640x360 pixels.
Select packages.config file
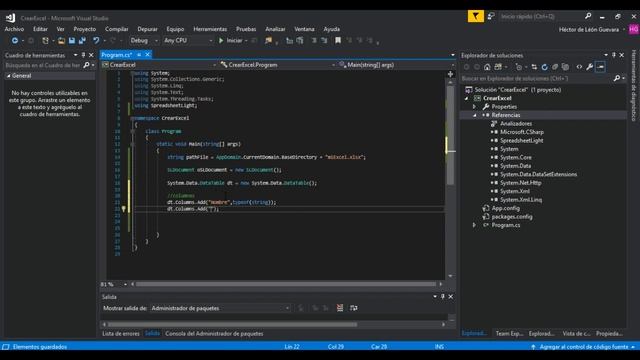pyautogui.click(x=512, y=217)
